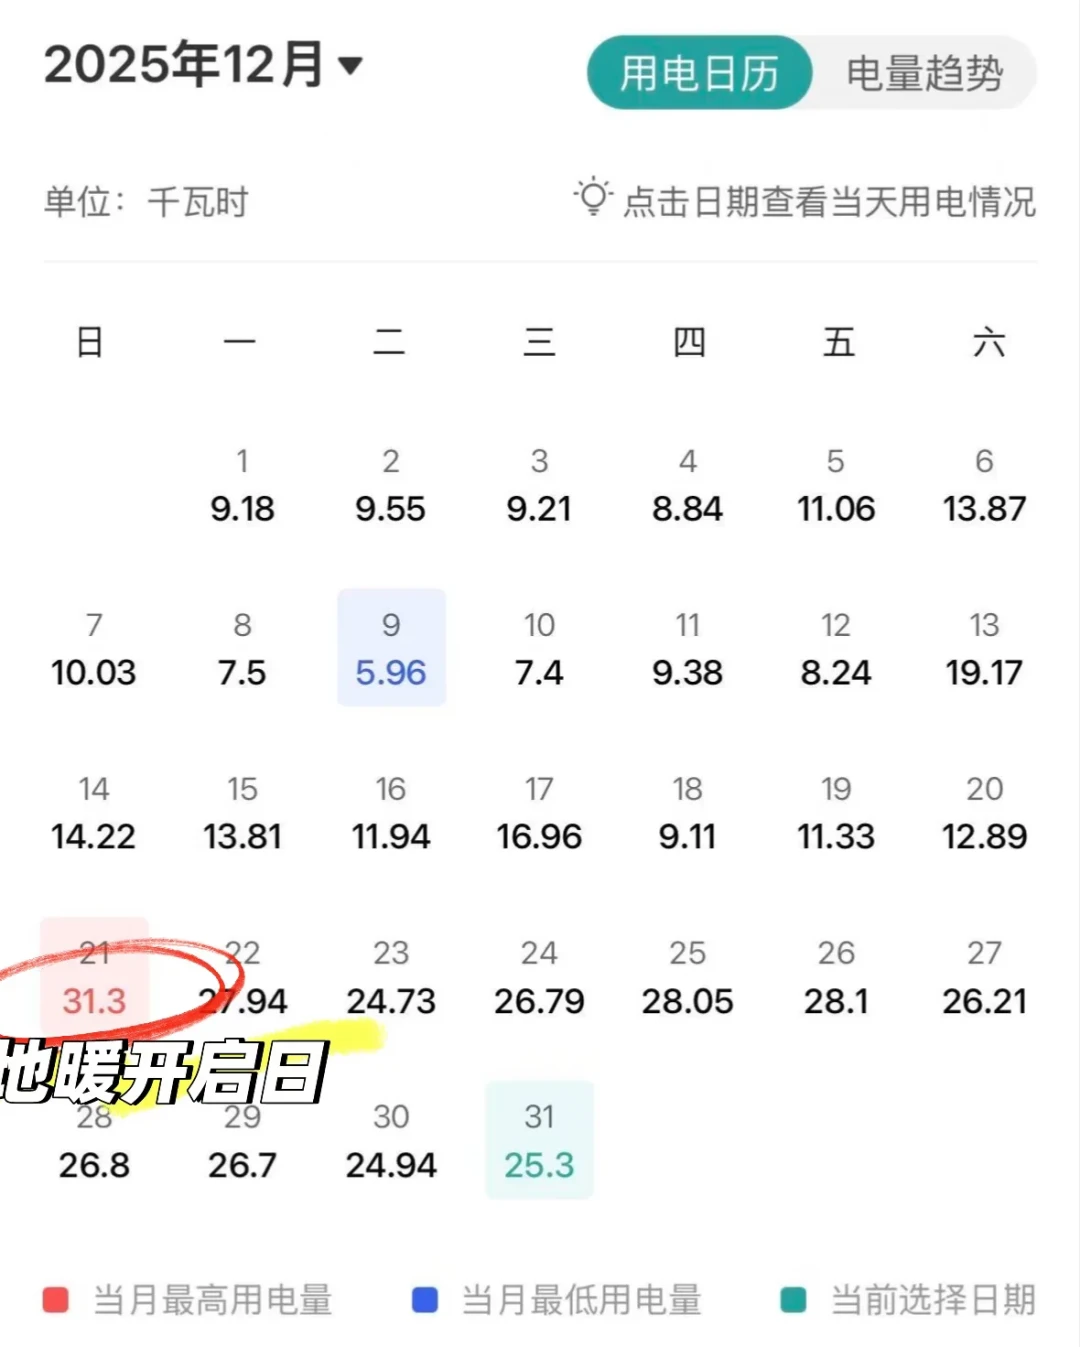View December 12 with 8.24
The height and width of the screenshot is (1347, 1080).
tap(836, 649)
